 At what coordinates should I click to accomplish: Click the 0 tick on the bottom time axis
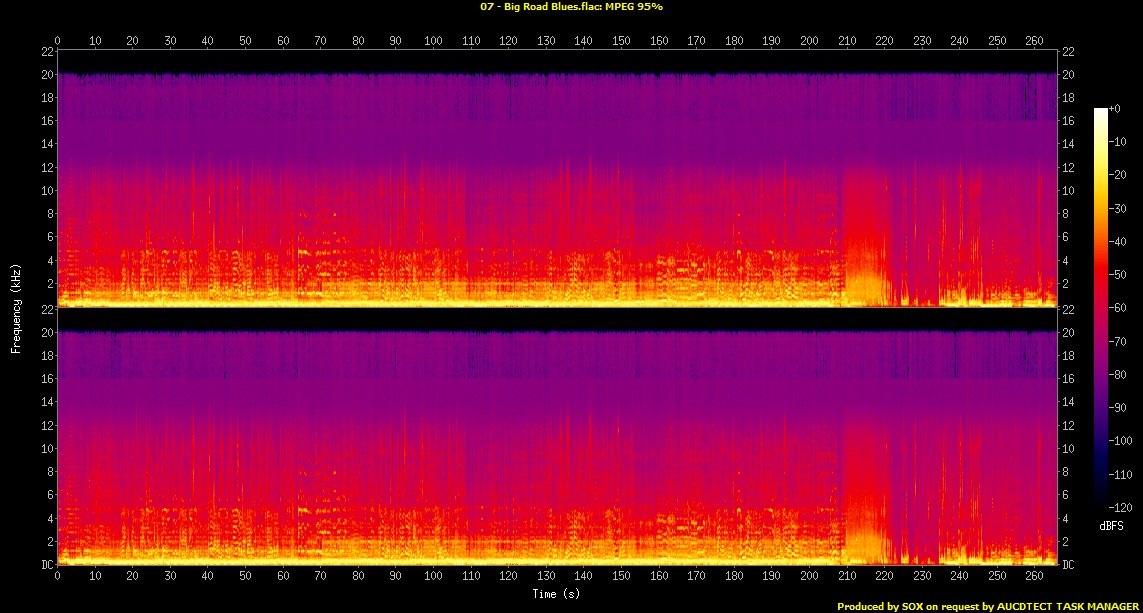coord(58,577)
